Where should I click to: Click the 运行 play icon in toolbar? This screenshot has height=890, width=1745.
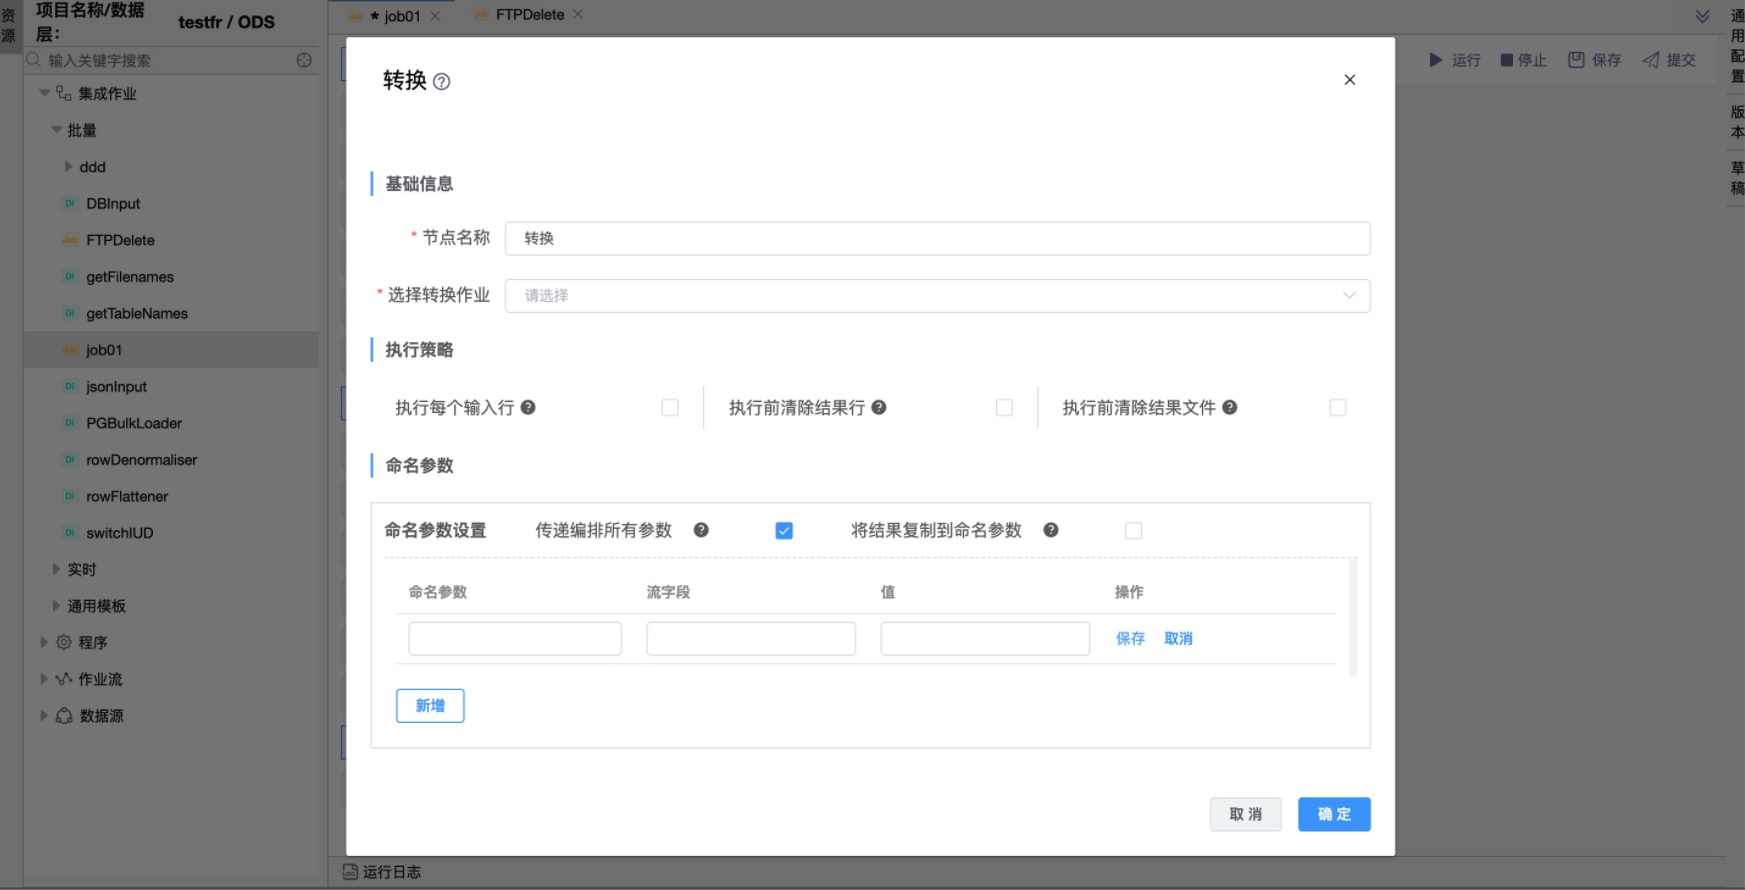(1436, 60)
